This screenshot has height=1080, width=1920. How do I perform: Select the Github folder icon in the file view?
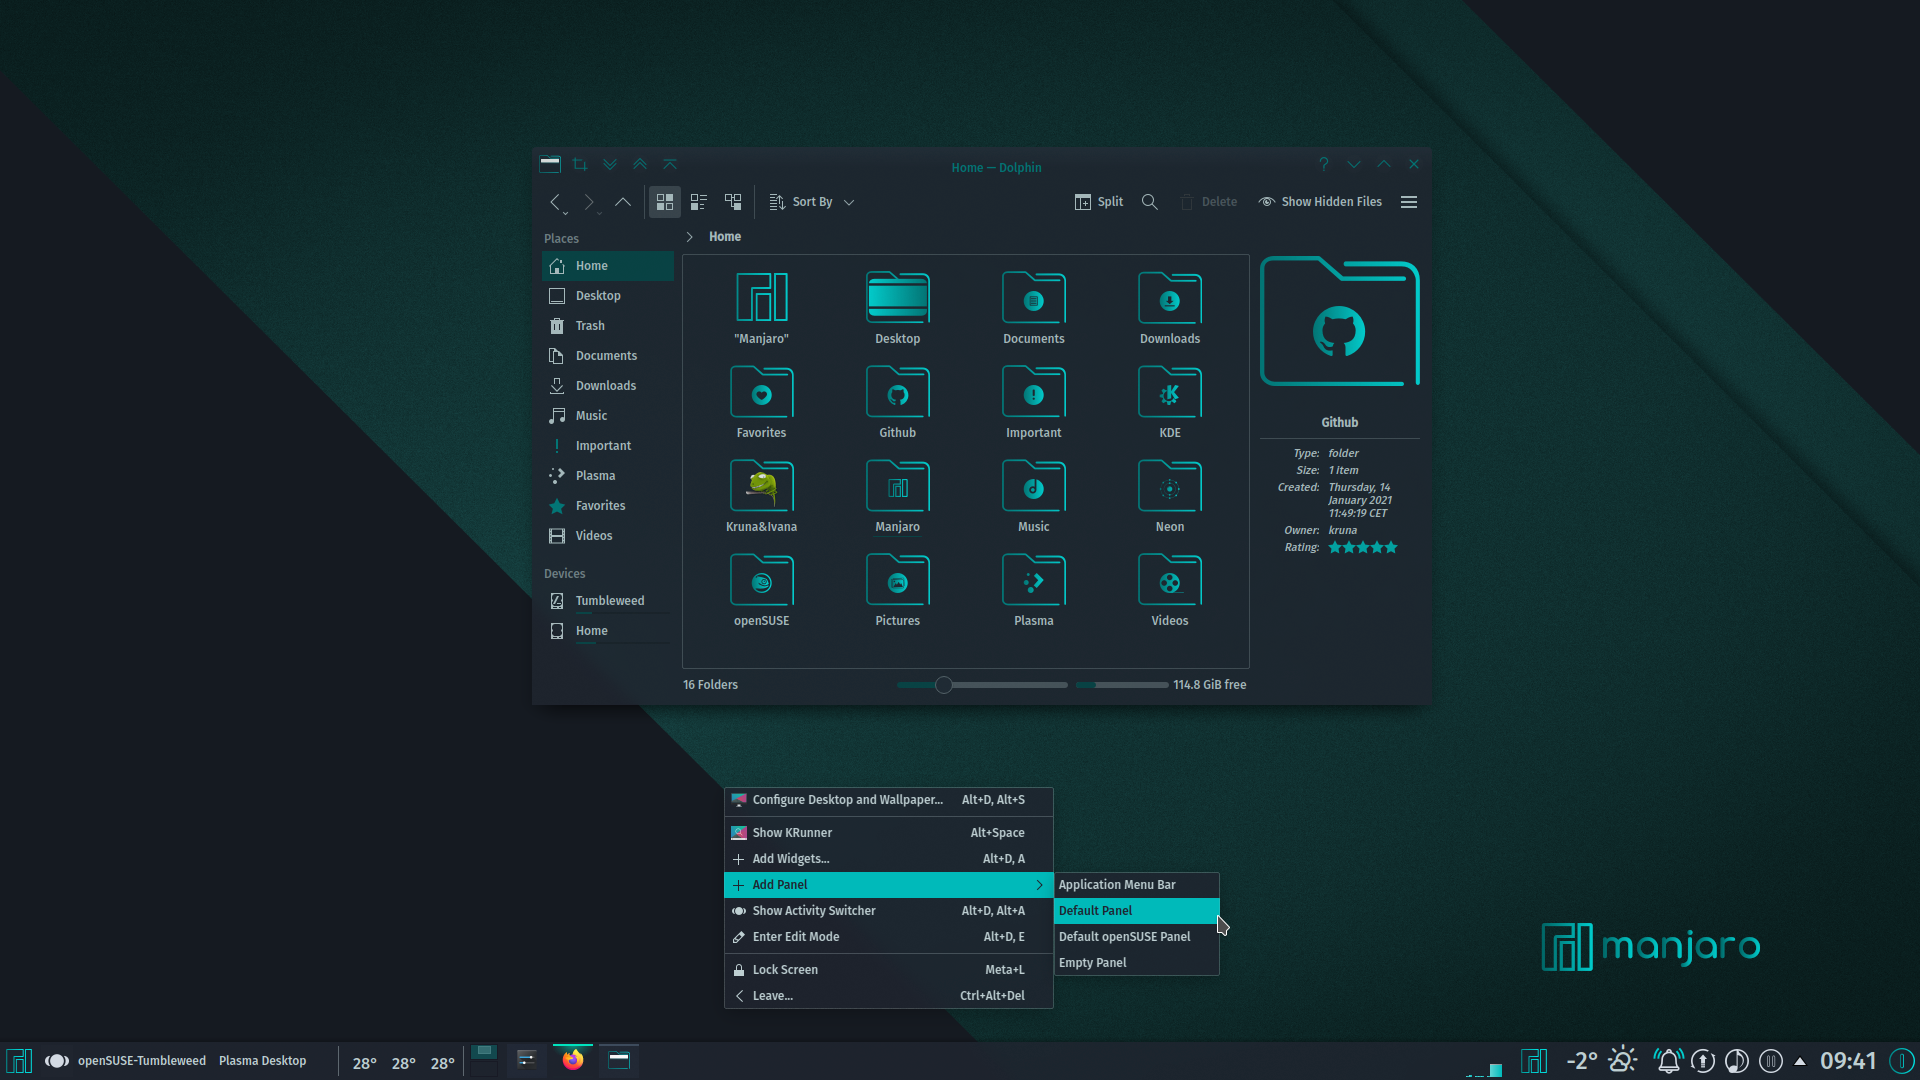[898, 392]
